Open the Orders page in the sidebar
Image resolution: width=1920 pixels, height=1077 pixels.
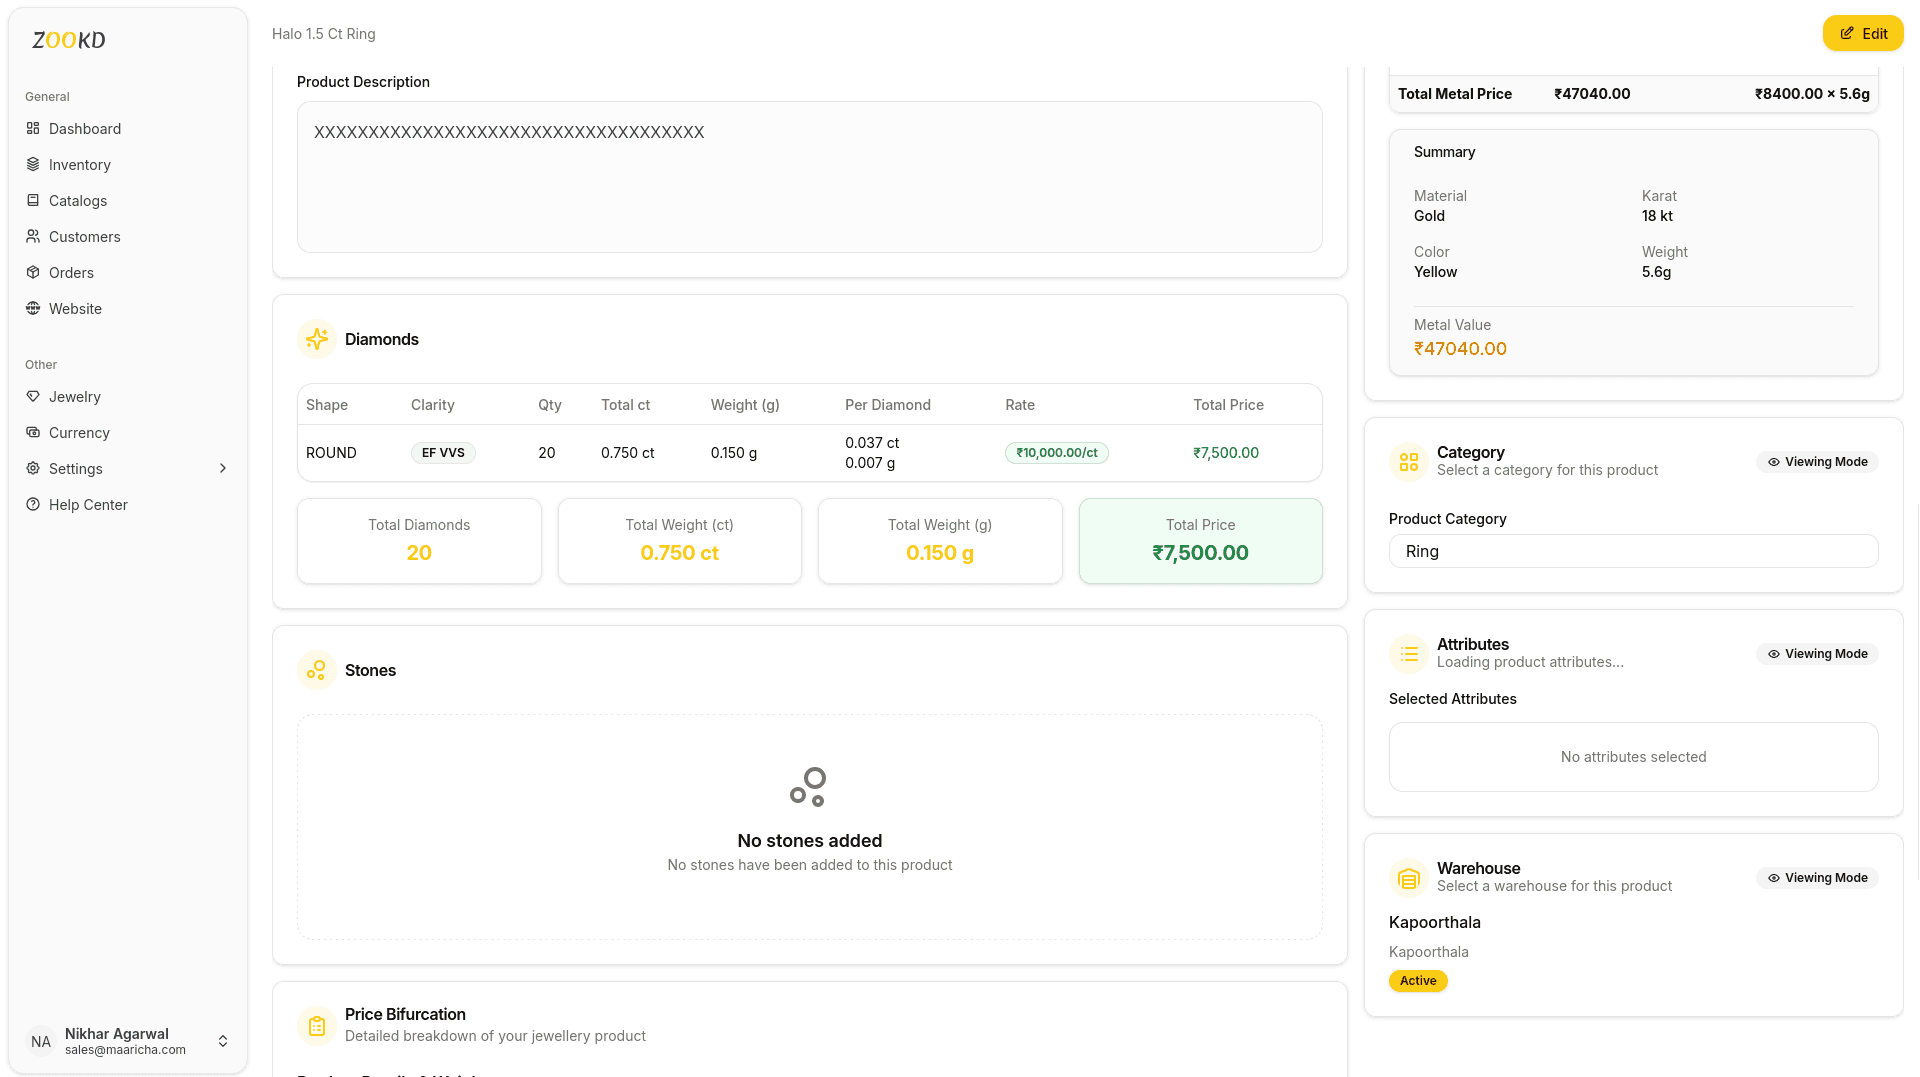pyautogui.click(x=71, y=273)
